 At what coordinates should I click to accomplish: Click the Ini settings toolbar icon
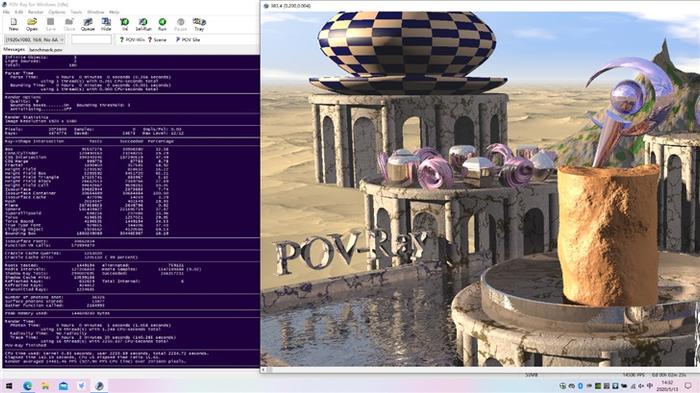pyautogui.click(x=125, y=24)
